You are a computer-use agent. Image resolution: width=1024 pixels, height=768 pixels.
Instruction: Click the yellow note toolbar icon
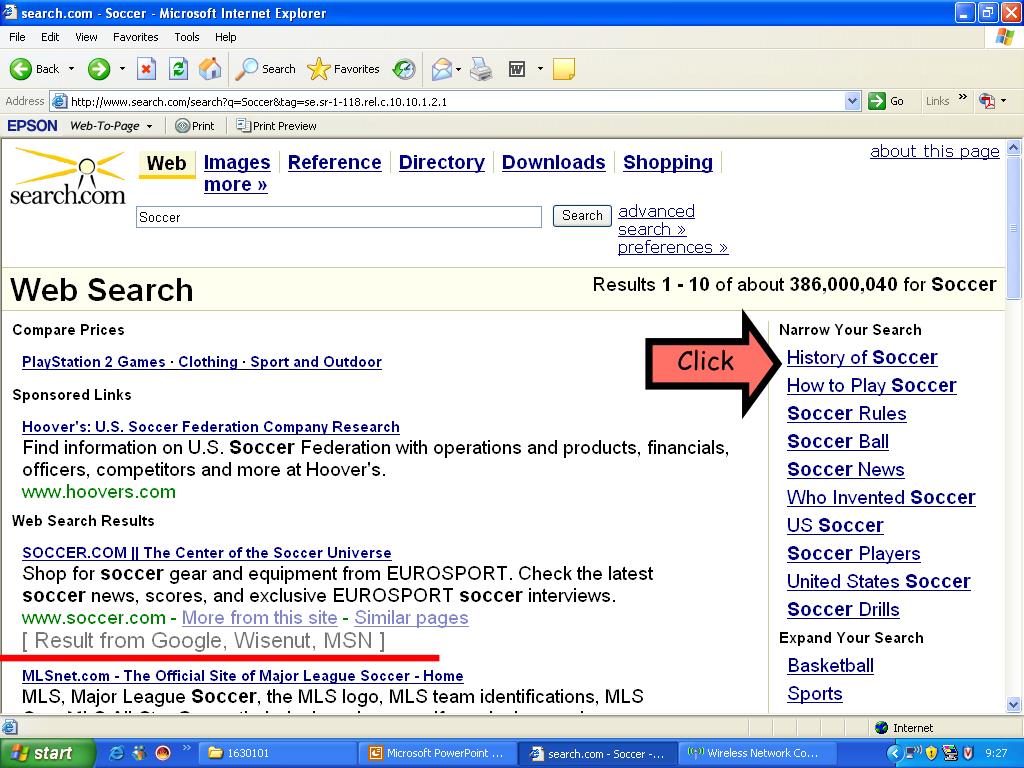tap(564, 69)
